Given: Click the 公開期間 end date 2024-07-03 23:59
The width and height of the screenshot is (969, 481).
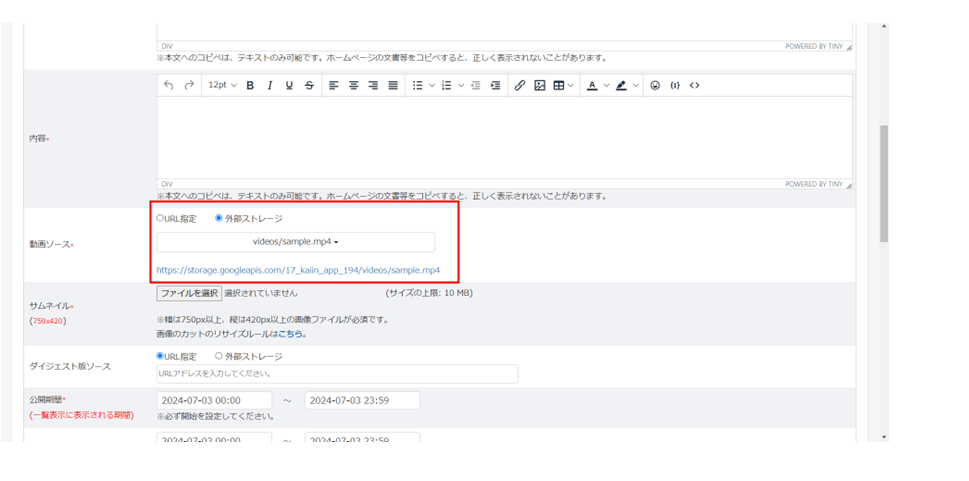Looking at the screenshot, I should point(362,401).
